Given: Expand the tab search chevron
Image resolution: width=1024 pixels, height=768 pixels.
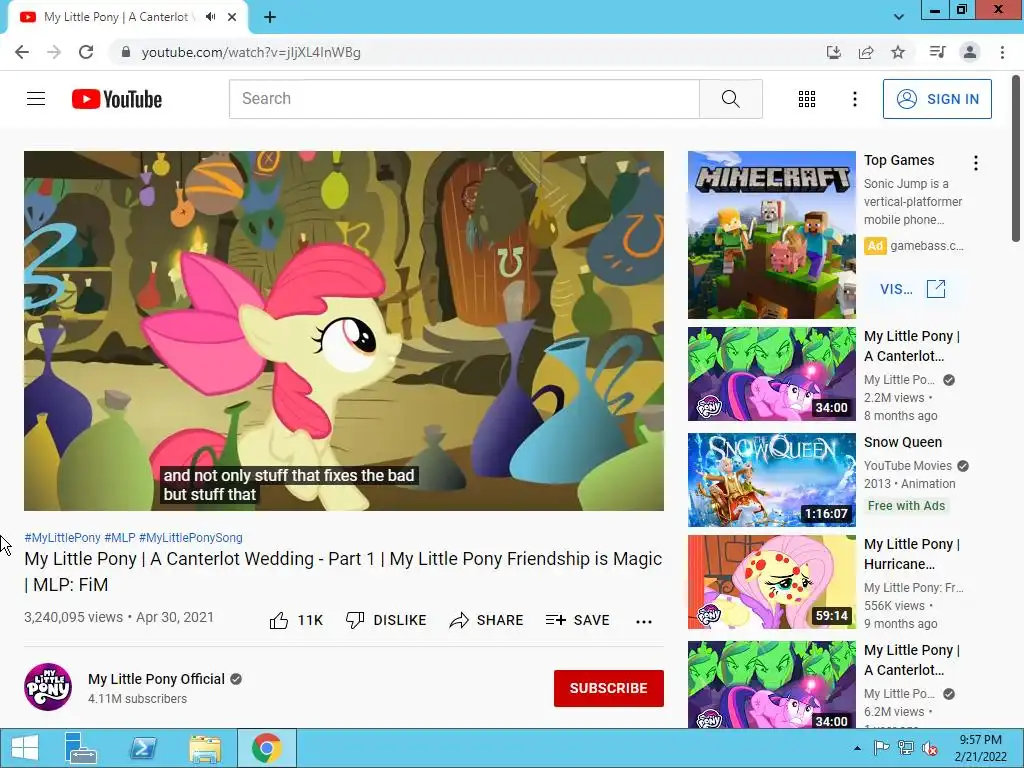Looking at the screenshot, I should [x=899, y=17].
